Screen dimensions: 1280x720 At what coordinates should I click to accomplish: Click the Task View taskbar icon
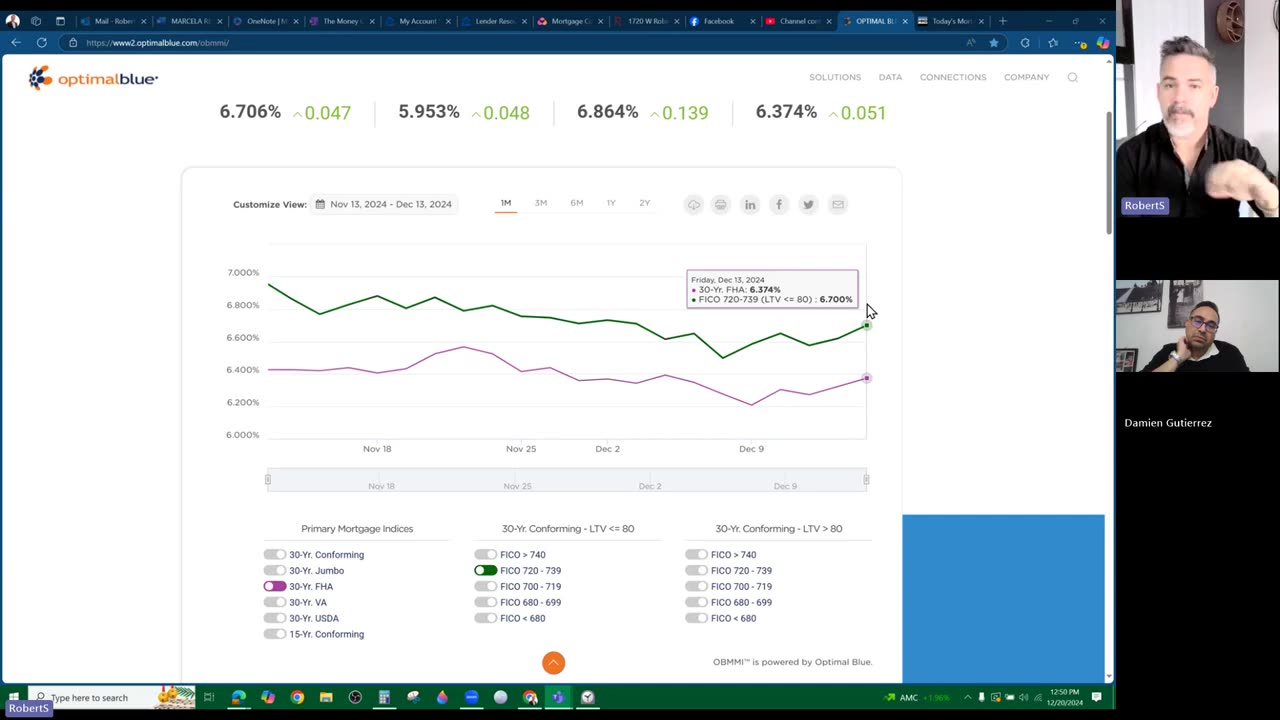(209, 697)
